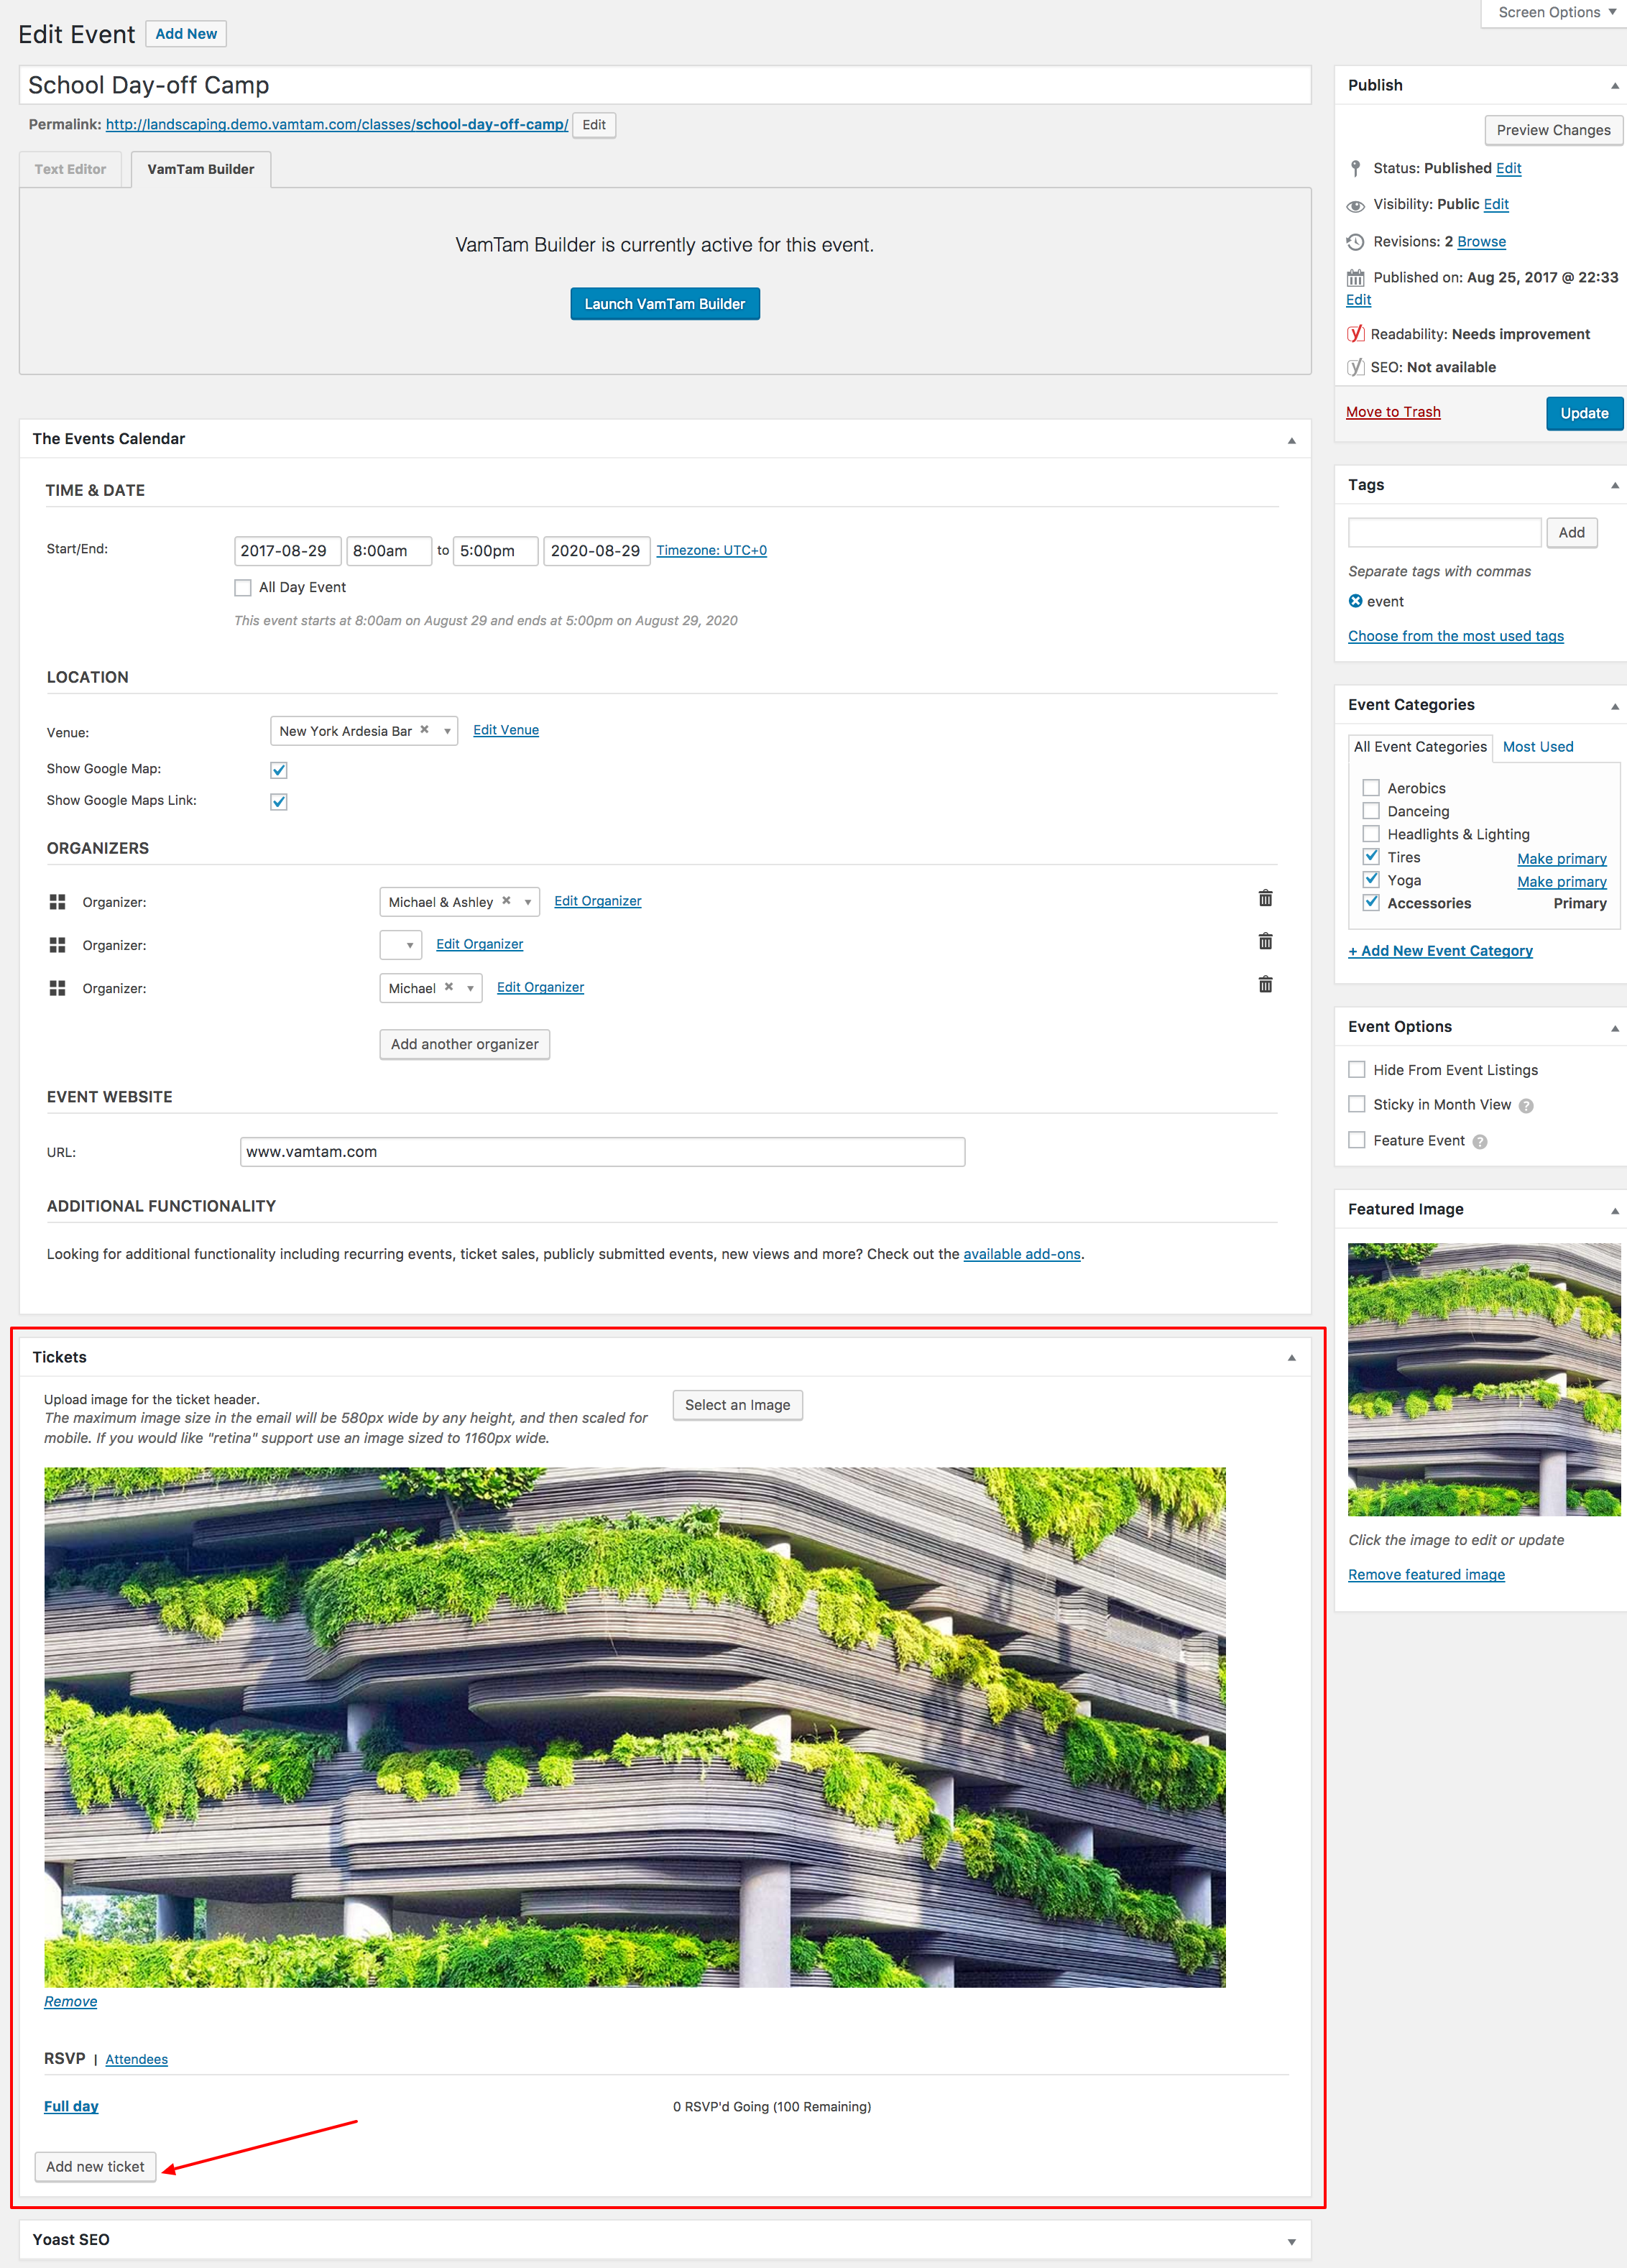The image size is (1627, 2268).
Task: Click help icon beside Feature Event
Action: click(x=1480, y=1142)
